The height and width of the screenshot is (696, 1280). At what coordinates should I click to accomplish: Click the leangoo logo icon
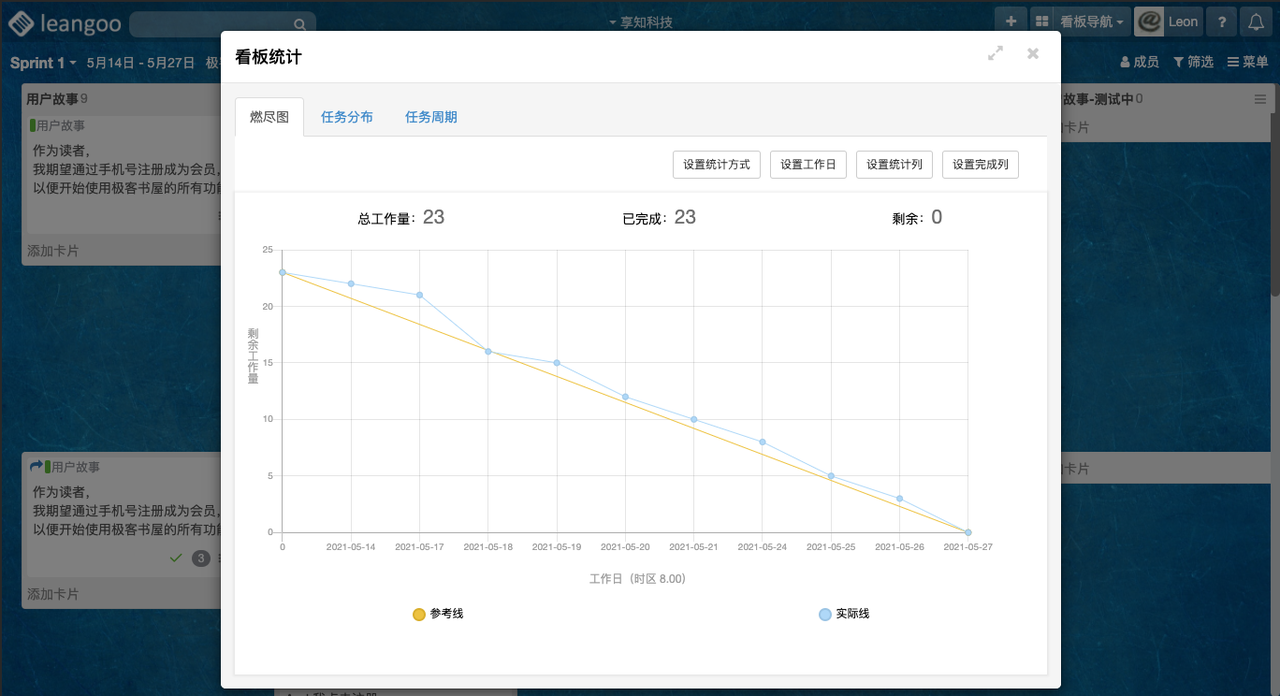[21, 23]
